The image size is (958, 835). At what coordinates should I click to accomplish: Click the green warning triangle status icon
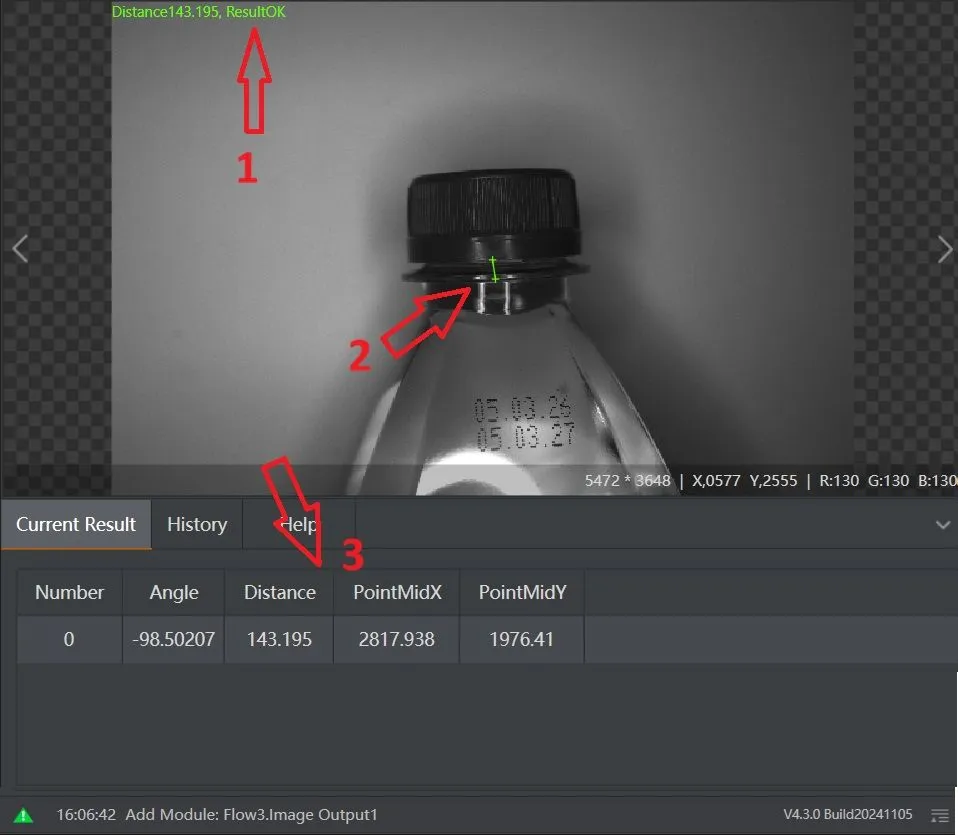tap(25, 815)
